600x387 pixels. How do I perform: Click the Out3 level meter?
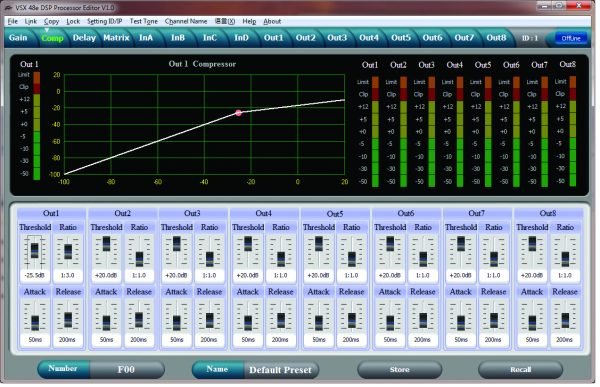click(432, 132)
